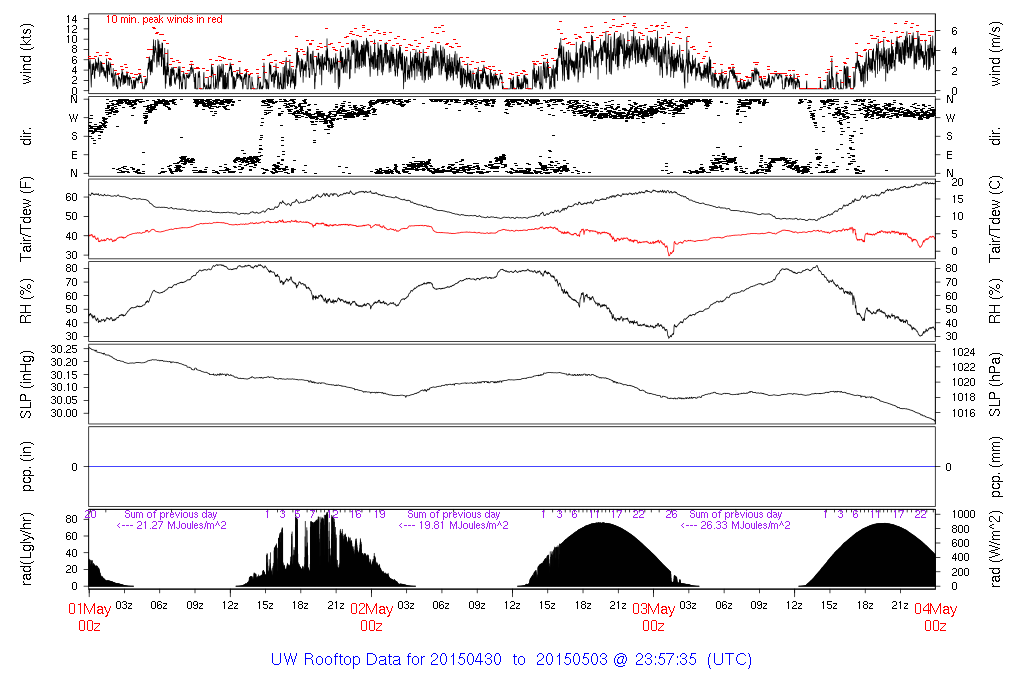
Task: Click the "21.27 MJoules/m^2" daily sum
Action: [x=181, y=525]
